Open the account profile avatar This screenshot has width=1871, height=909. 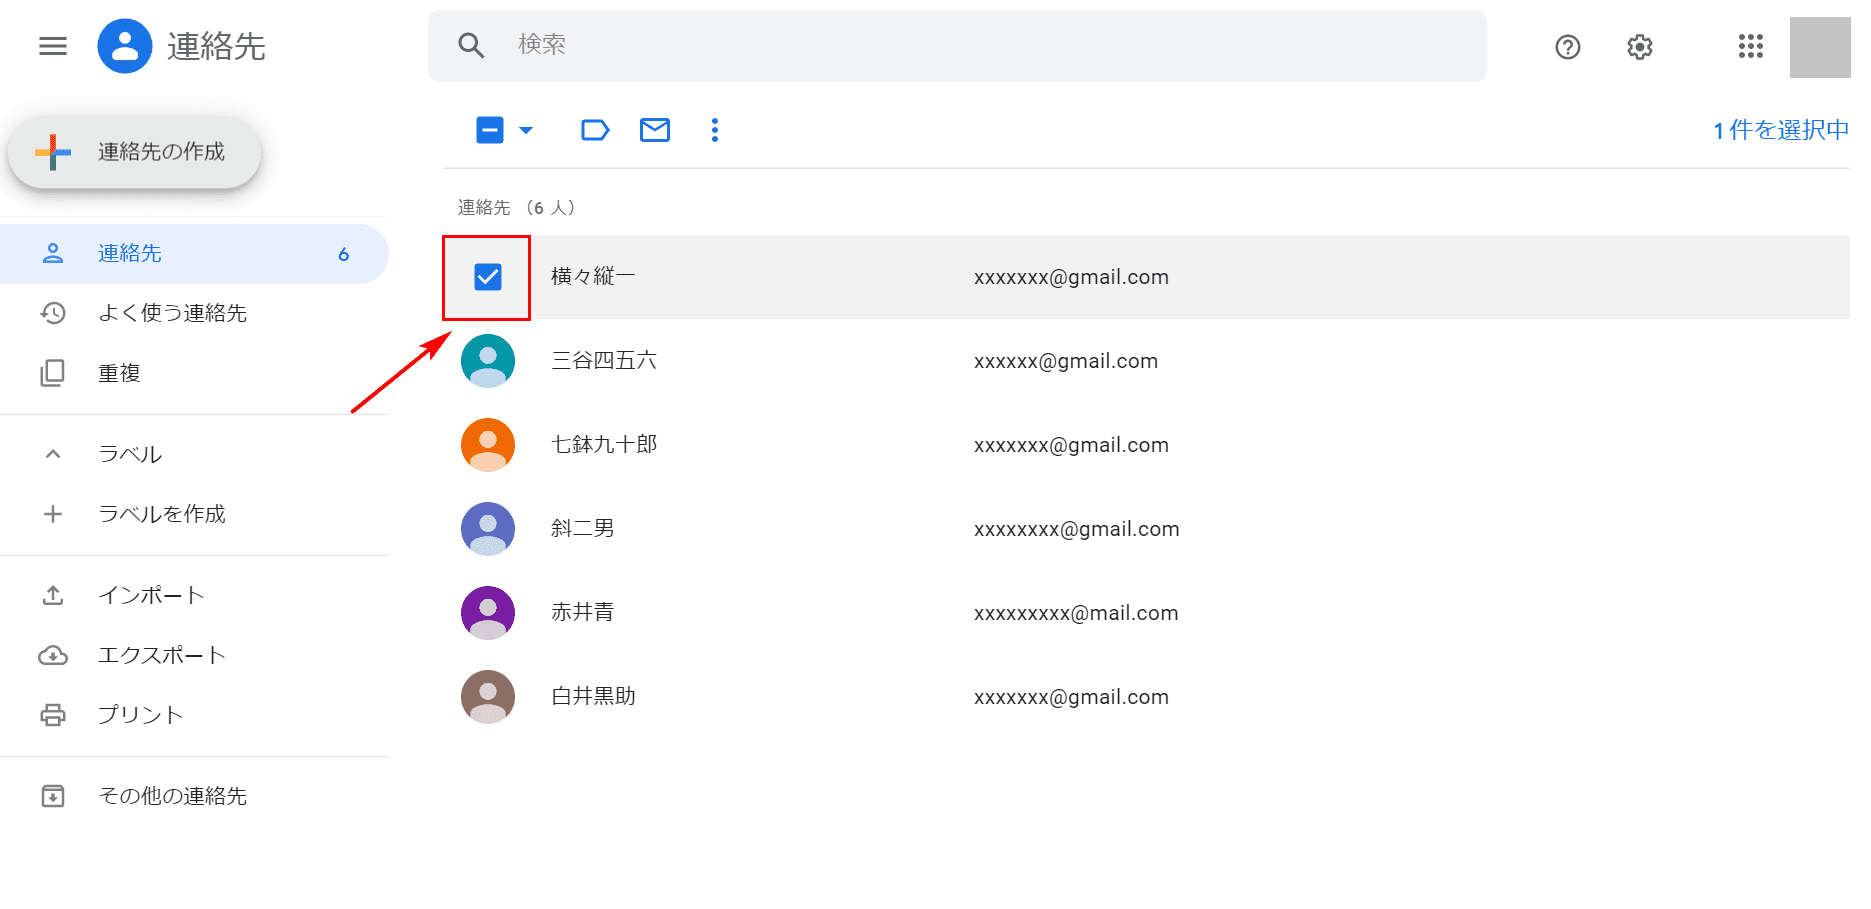coord(1820,47)
